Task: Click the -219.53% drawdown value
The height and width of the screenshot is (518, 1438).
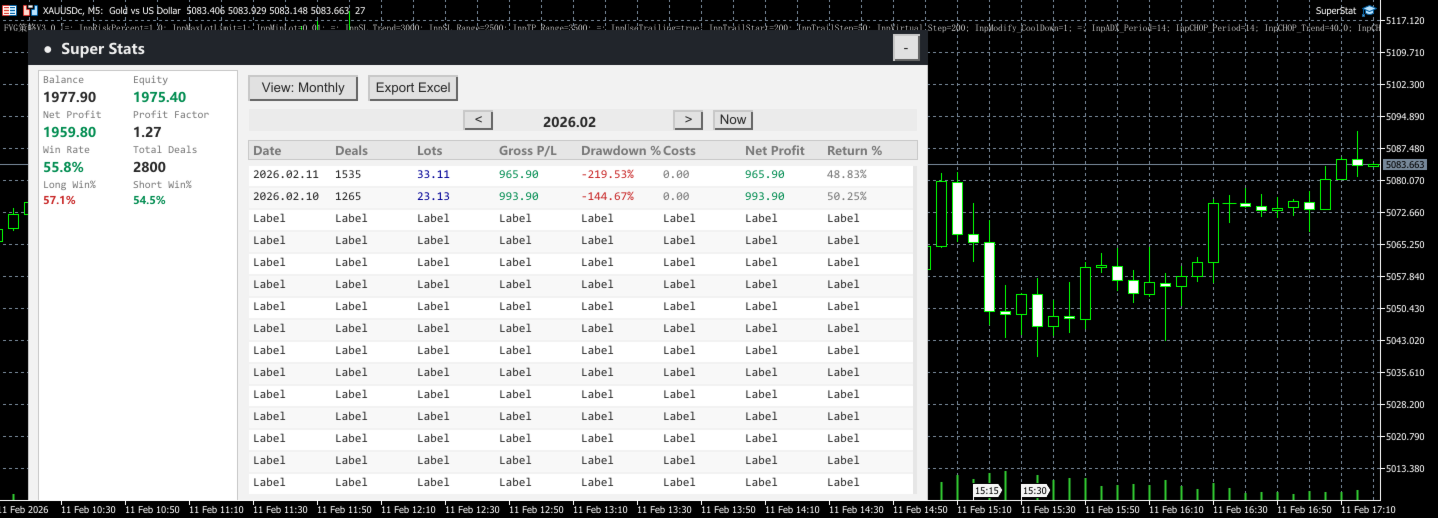Action: [607, 174]
